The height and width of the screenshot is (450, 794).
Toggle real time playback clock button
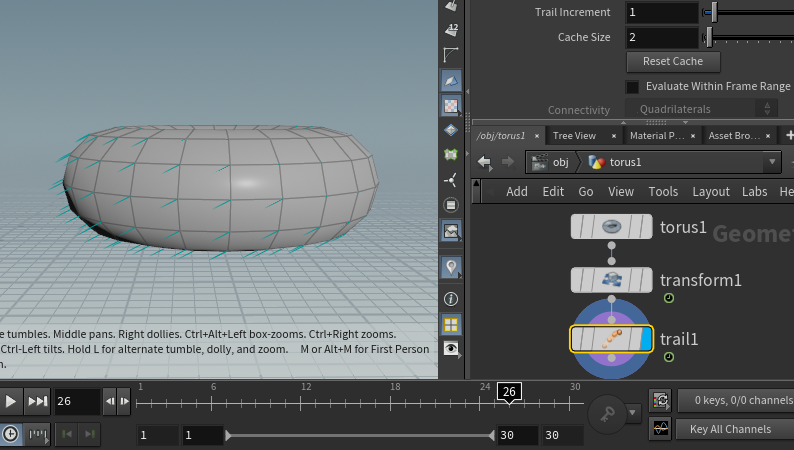11,434
